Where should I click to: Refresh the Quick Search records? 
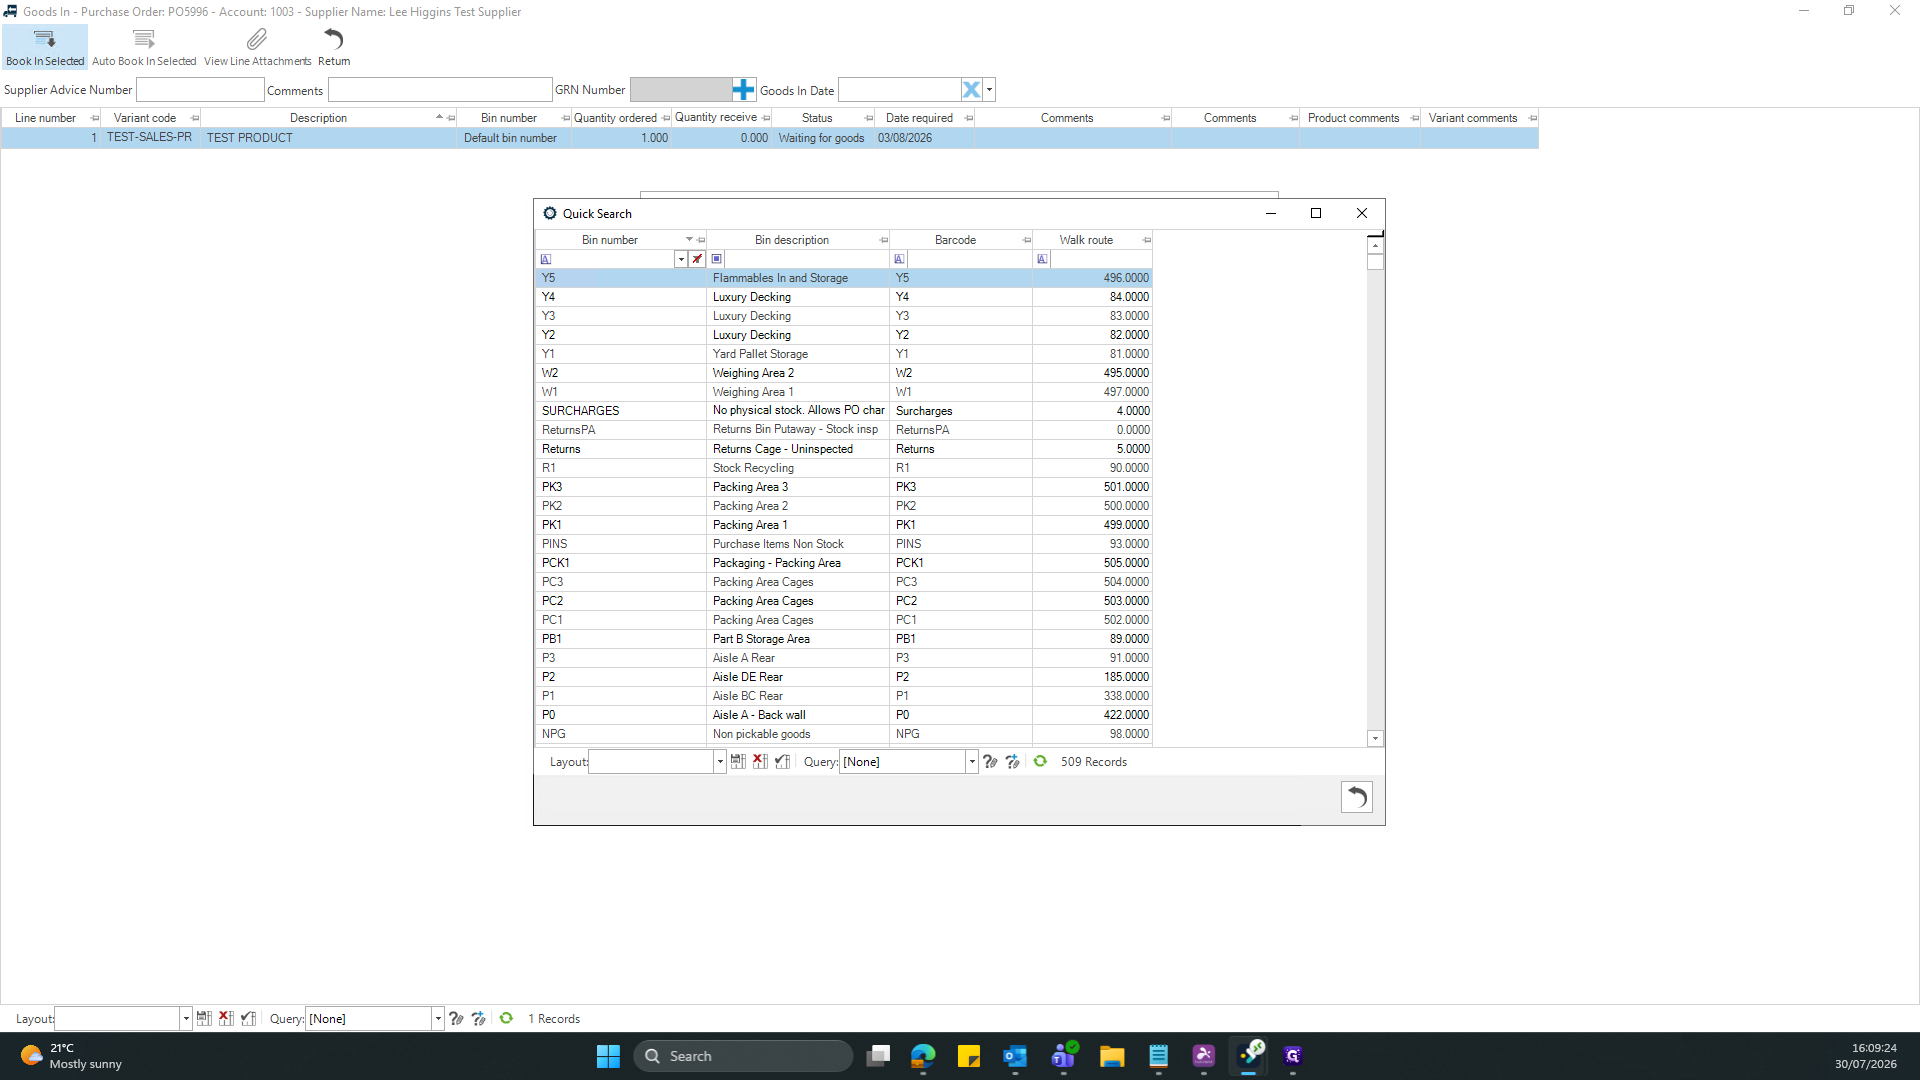(1040, 762)
